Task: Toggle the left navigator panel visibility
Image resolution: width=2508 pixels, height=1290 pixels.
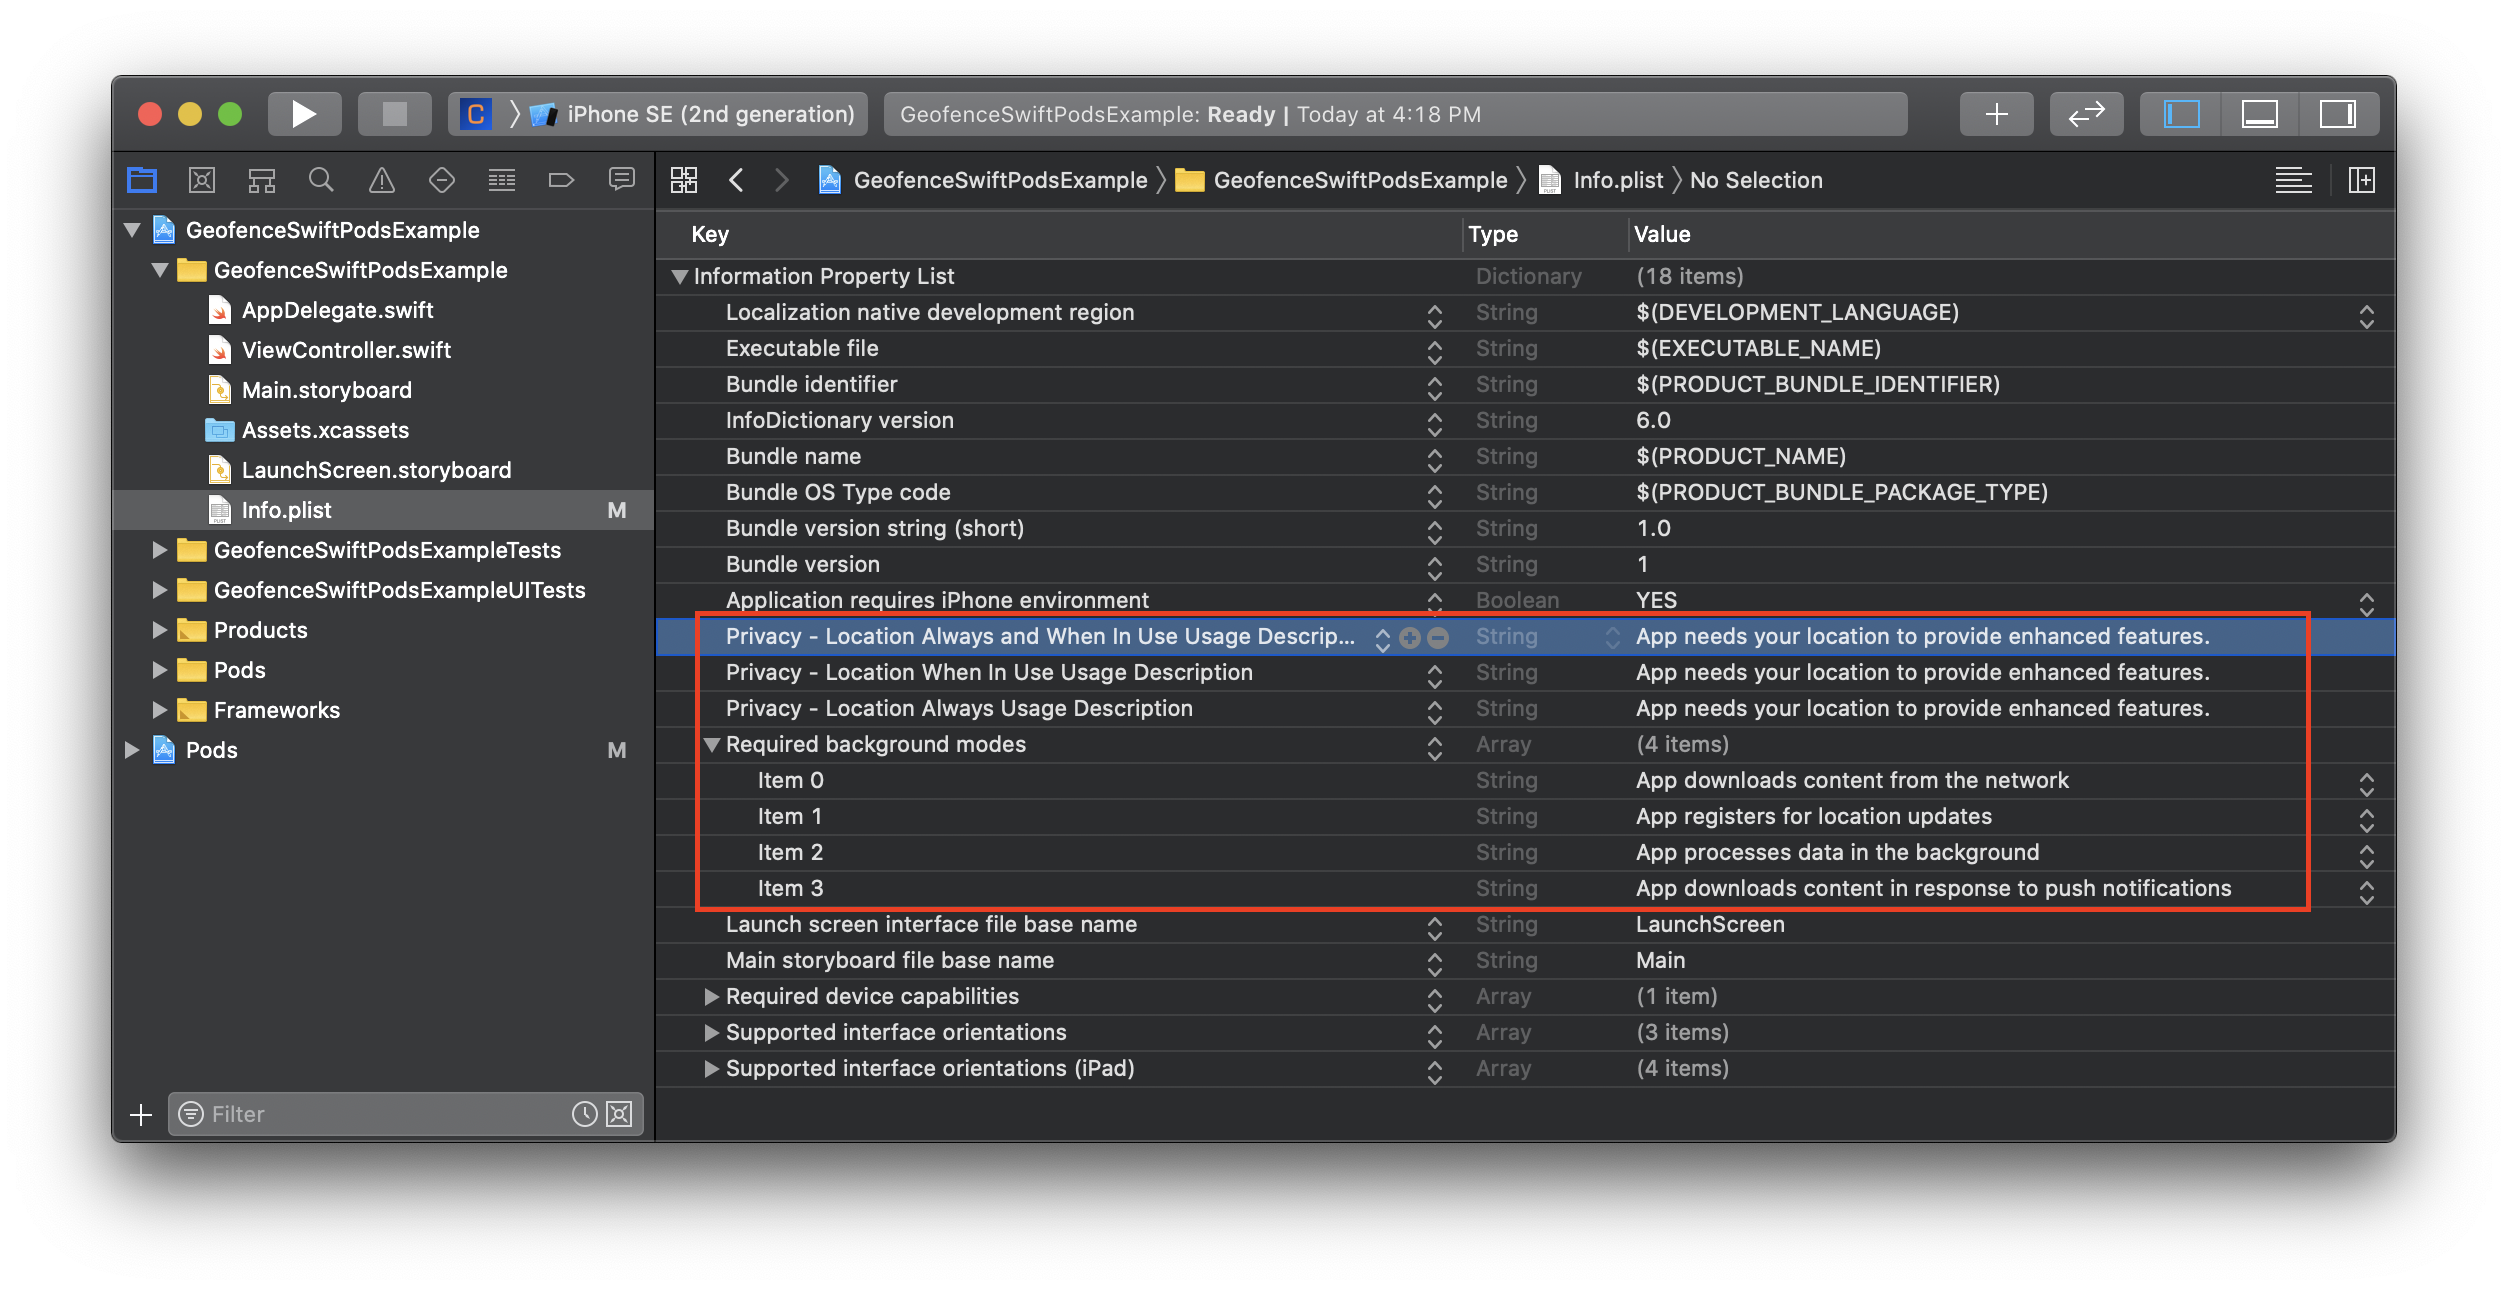Action: point(2181,114)
